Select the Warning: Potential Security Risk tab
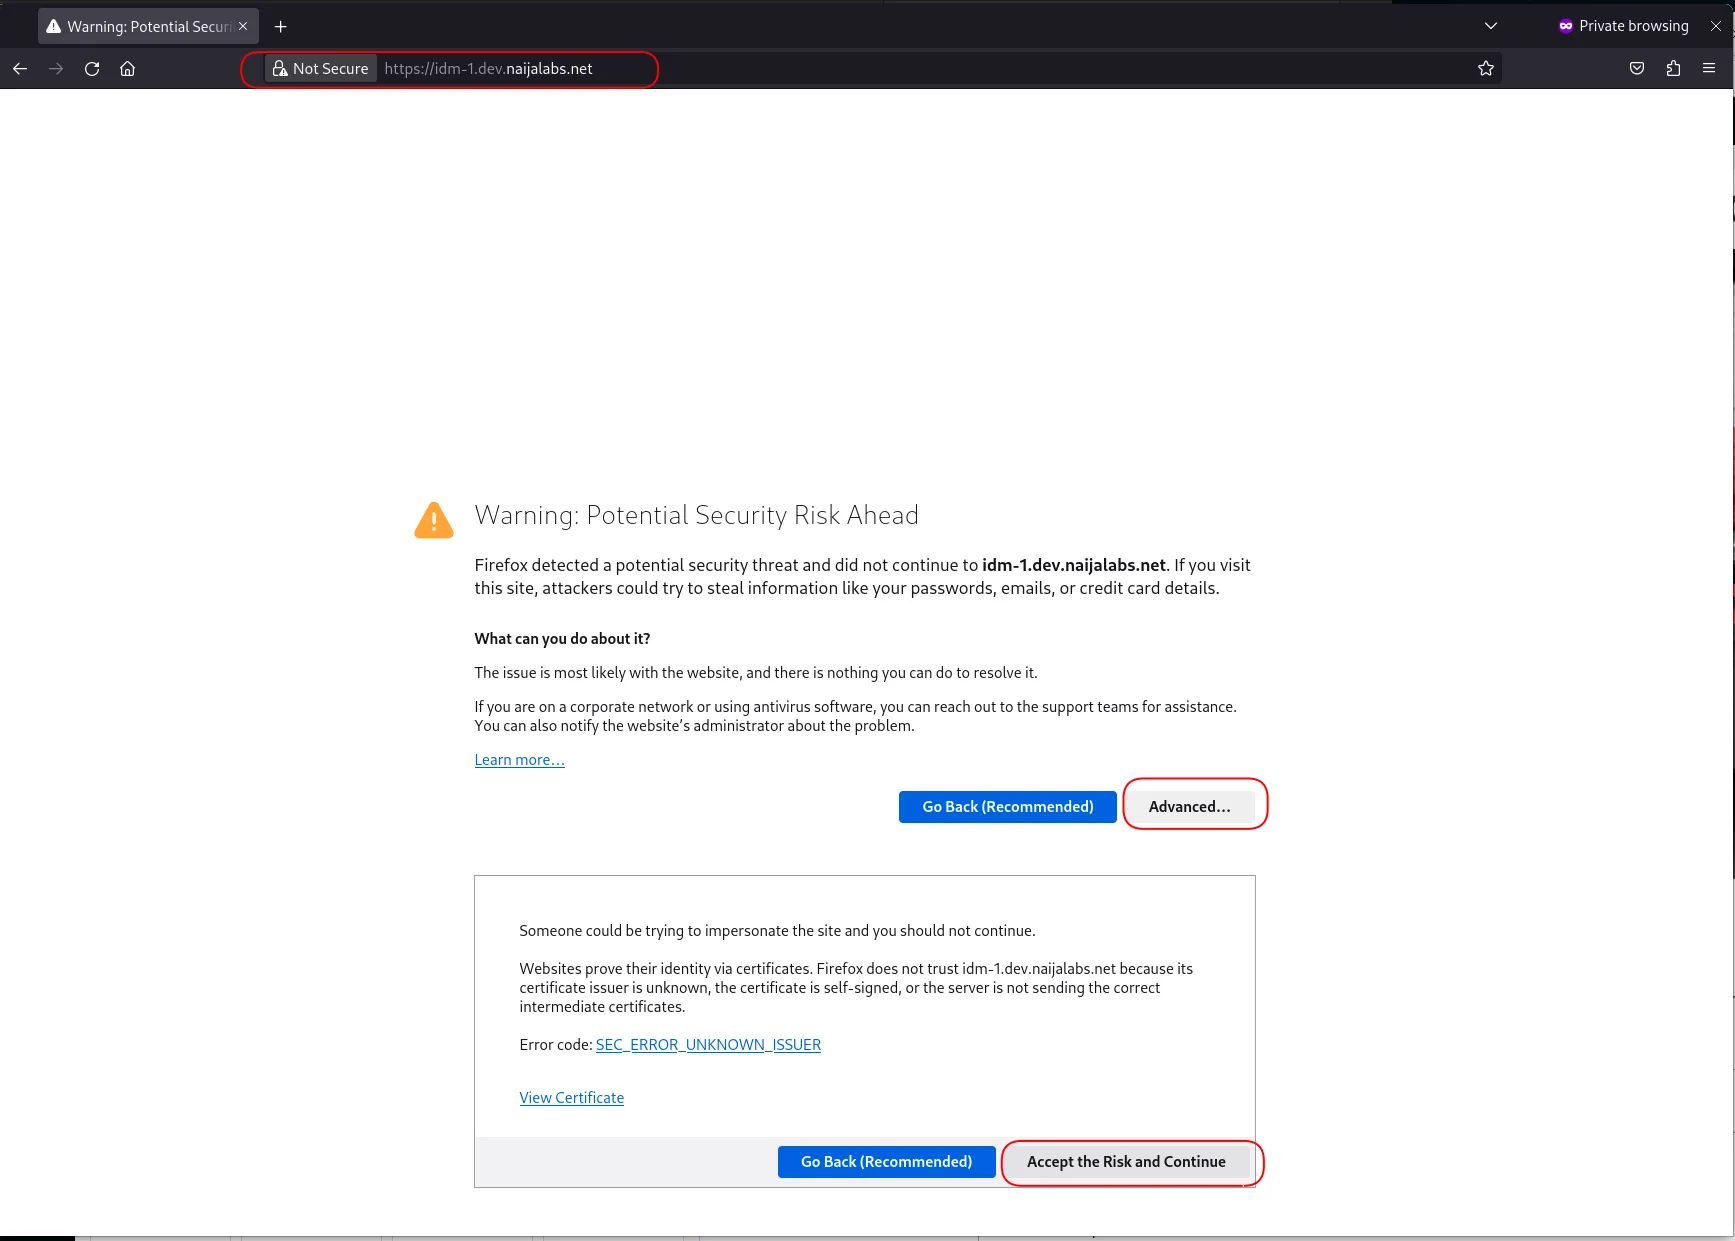1735x1241 pixels. click(x=148, y=27)
